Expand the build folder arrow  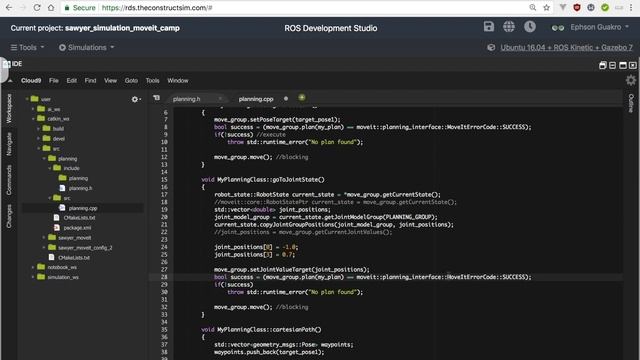click(x=39, y=129)
